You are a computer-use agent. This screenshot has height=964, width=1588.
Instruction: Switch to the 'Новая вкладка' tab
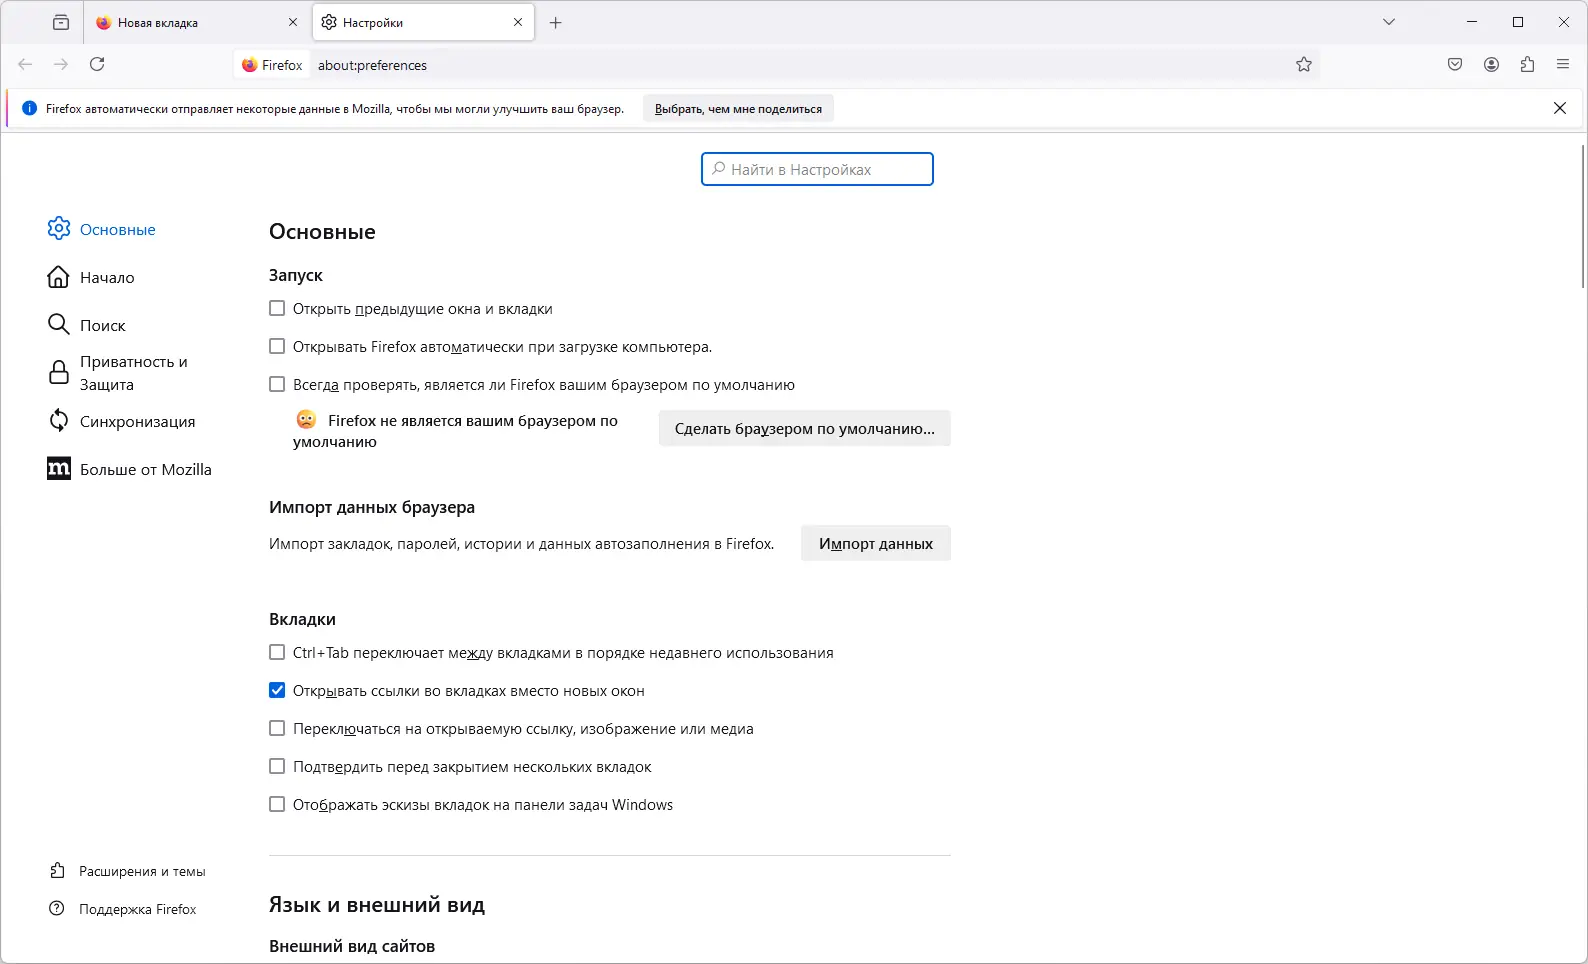(190, 23)
